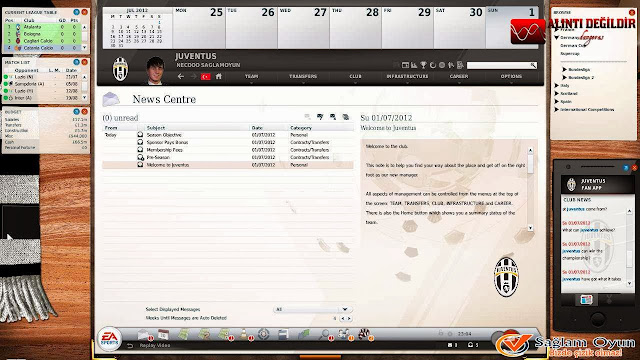Screen dimensions: 640x360
Task: Select Sunday 1 in the calendar strip
Action: (512, 28)
